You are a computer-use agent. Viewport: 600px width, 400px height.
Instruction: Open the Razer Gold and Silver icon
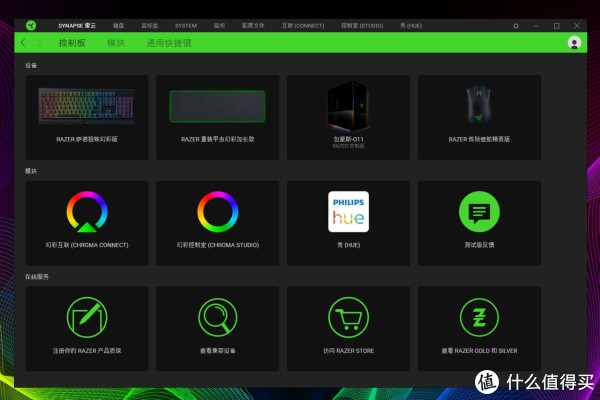(x=479, y=317)
